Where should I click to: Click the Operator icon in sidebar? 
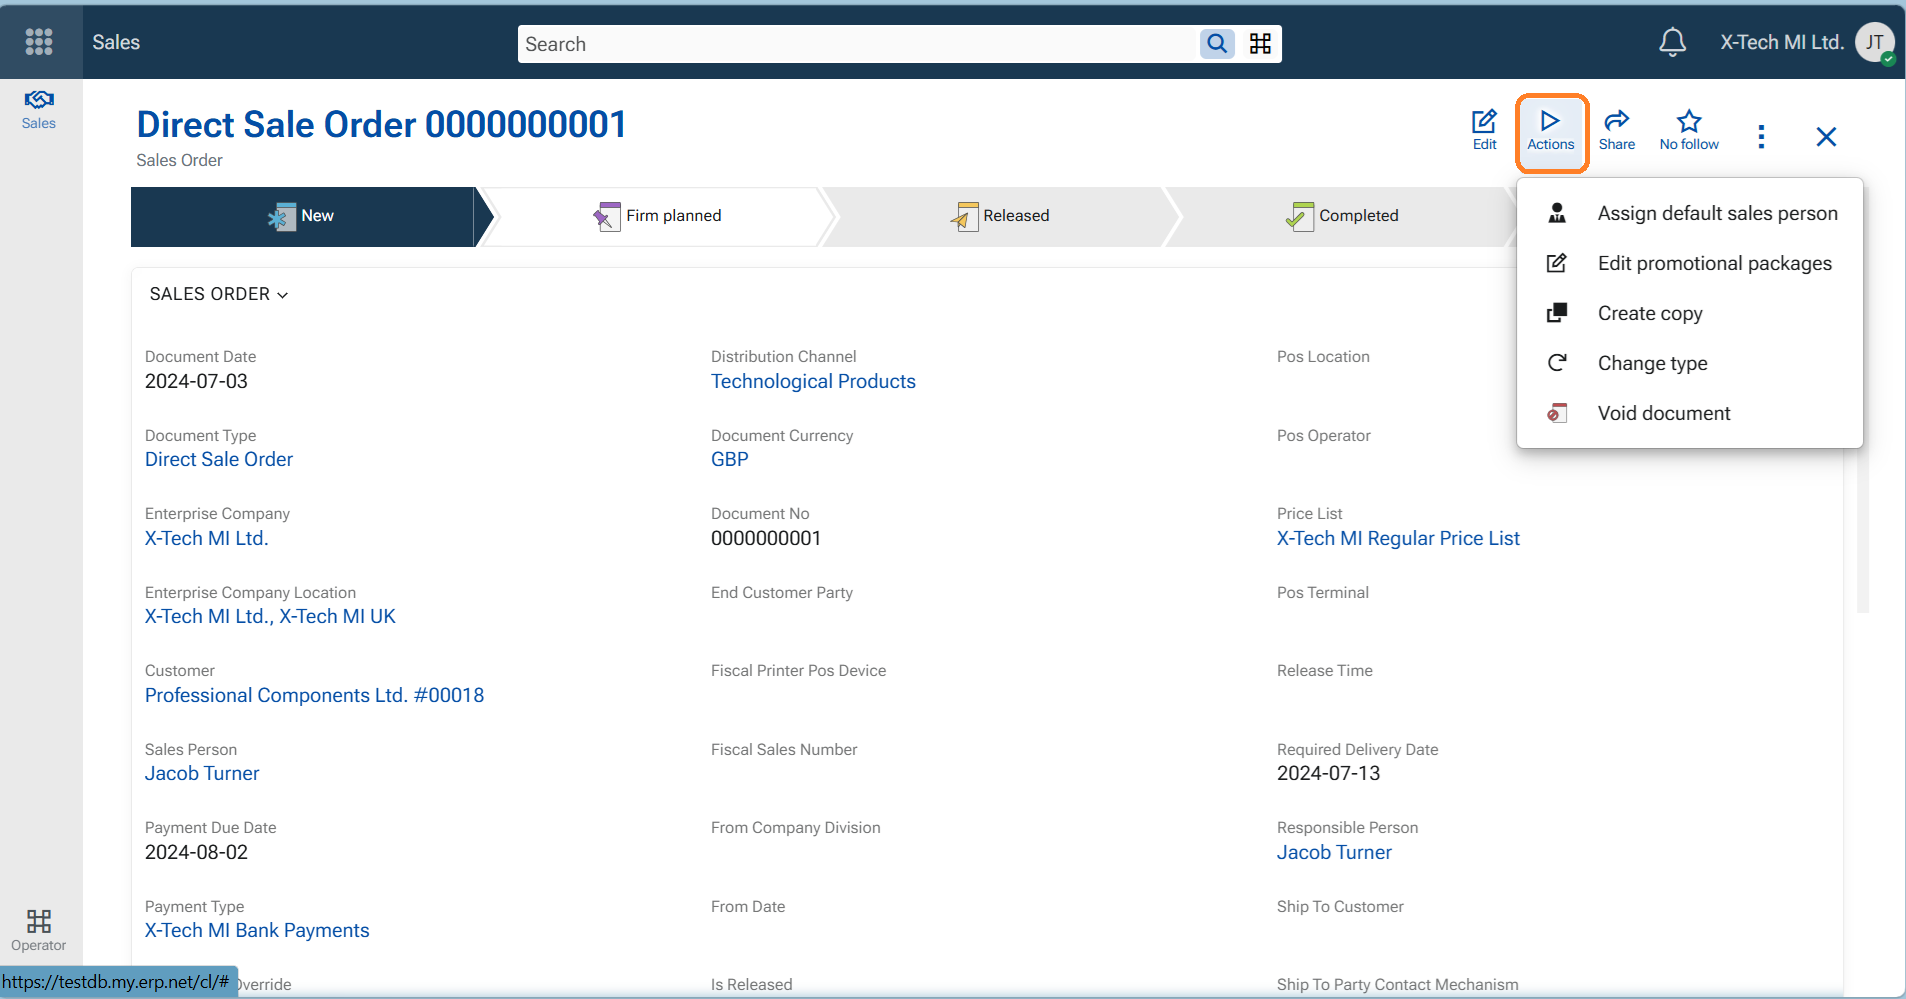click(x=39, y=929)
